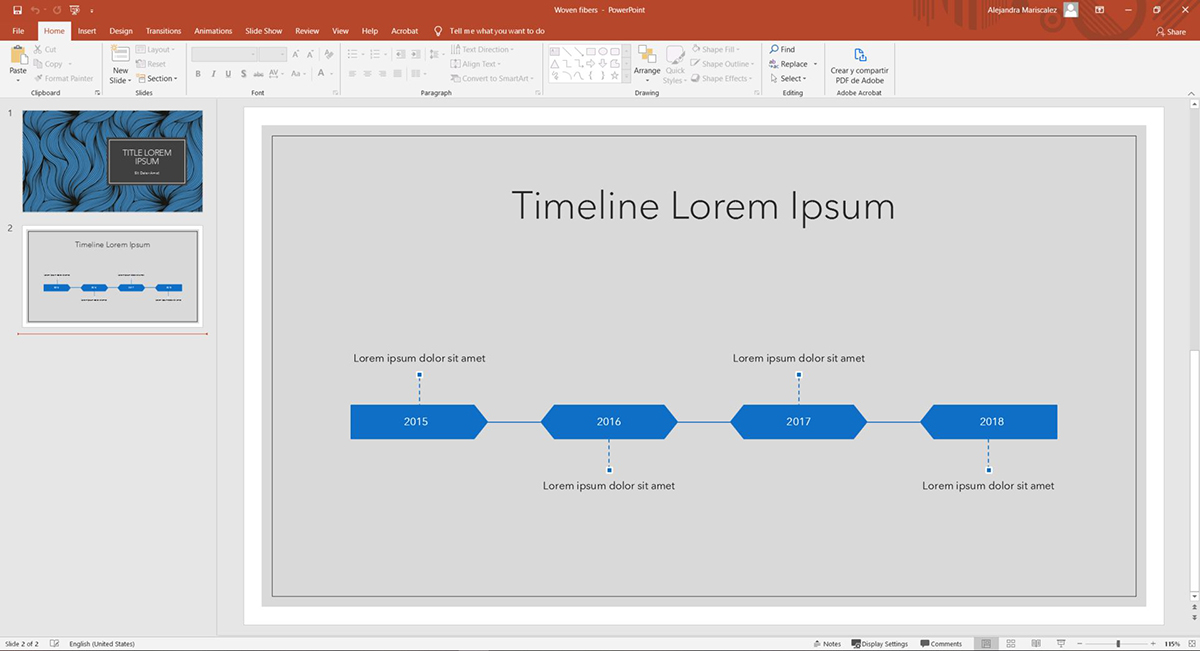This screenshot has width=1200, height=651.
Task: Click the Slide 2 of 2 indicator
Action: [22, 644]
